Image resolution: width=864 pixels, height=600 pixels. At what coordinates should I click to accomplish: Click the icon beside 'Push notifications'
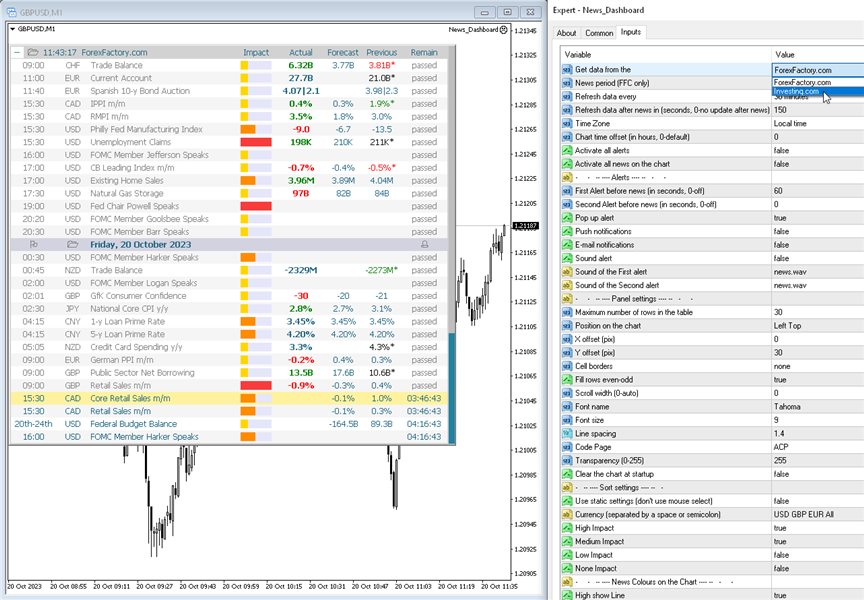tap(567, 231)
